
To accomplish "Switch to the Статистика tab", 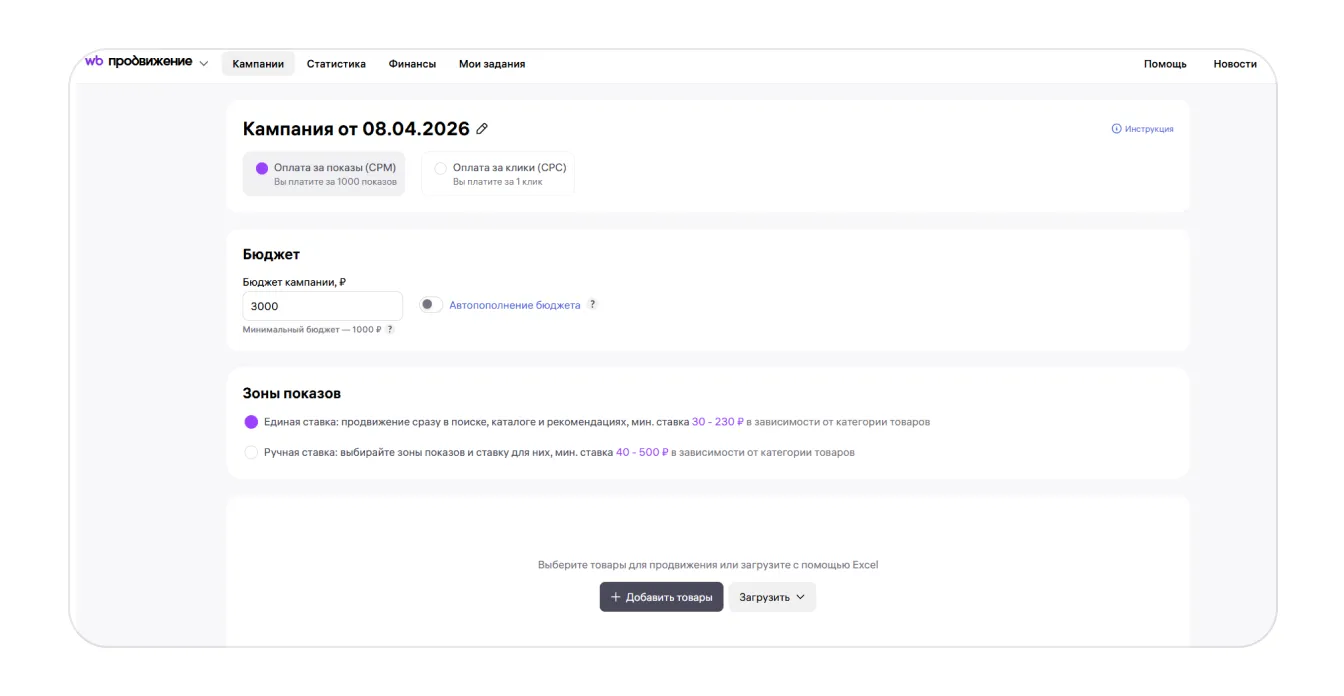I will [336, 64].
